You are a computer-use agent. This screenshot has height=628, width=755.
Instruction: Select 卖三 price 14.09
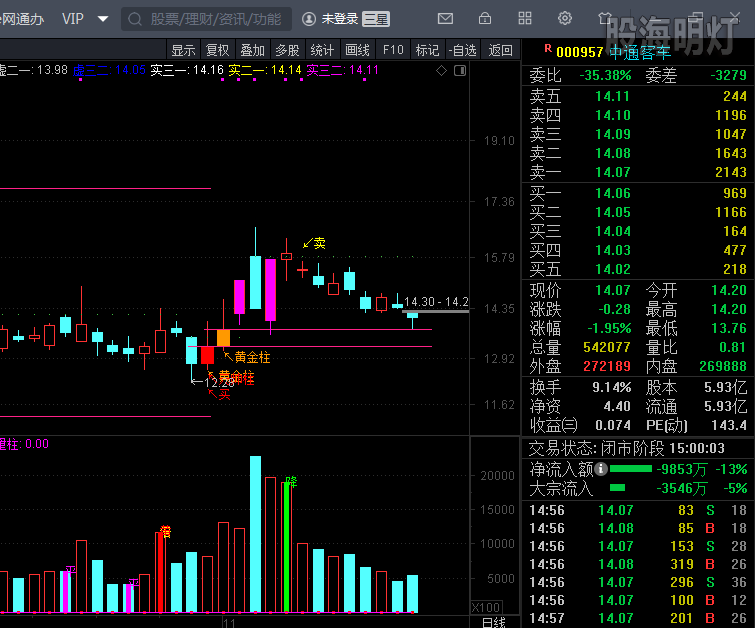612,134
